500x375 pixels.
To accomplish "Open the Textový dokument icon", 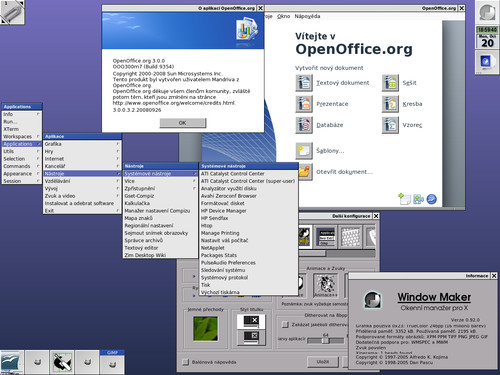I will coord(304,83).
